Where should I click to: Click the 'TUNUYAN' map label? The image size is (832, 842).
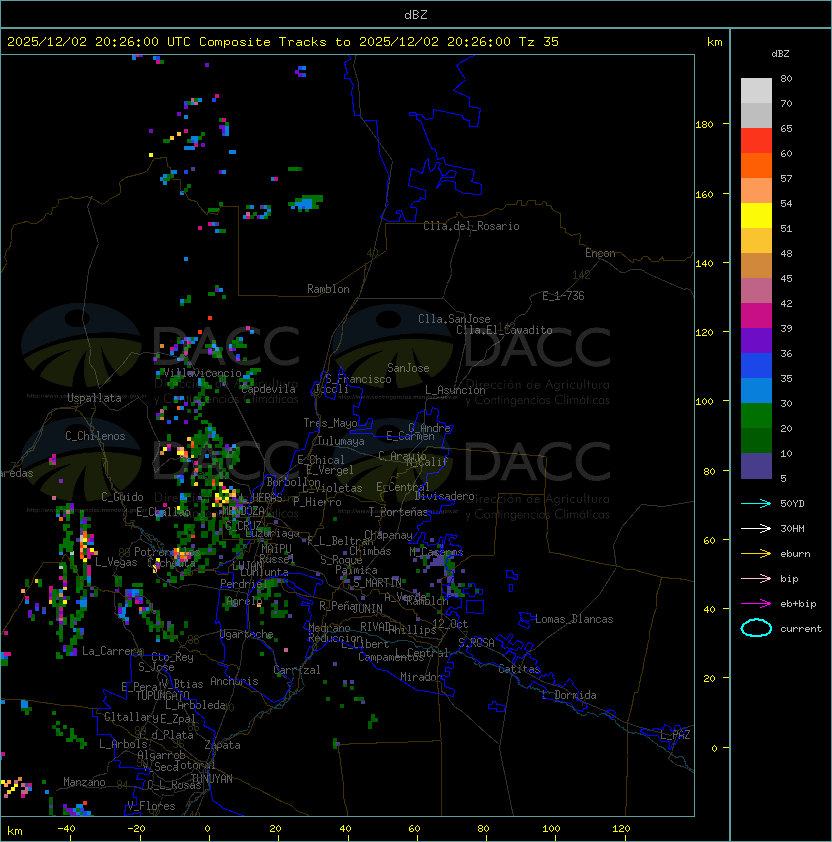pos(212,779)
